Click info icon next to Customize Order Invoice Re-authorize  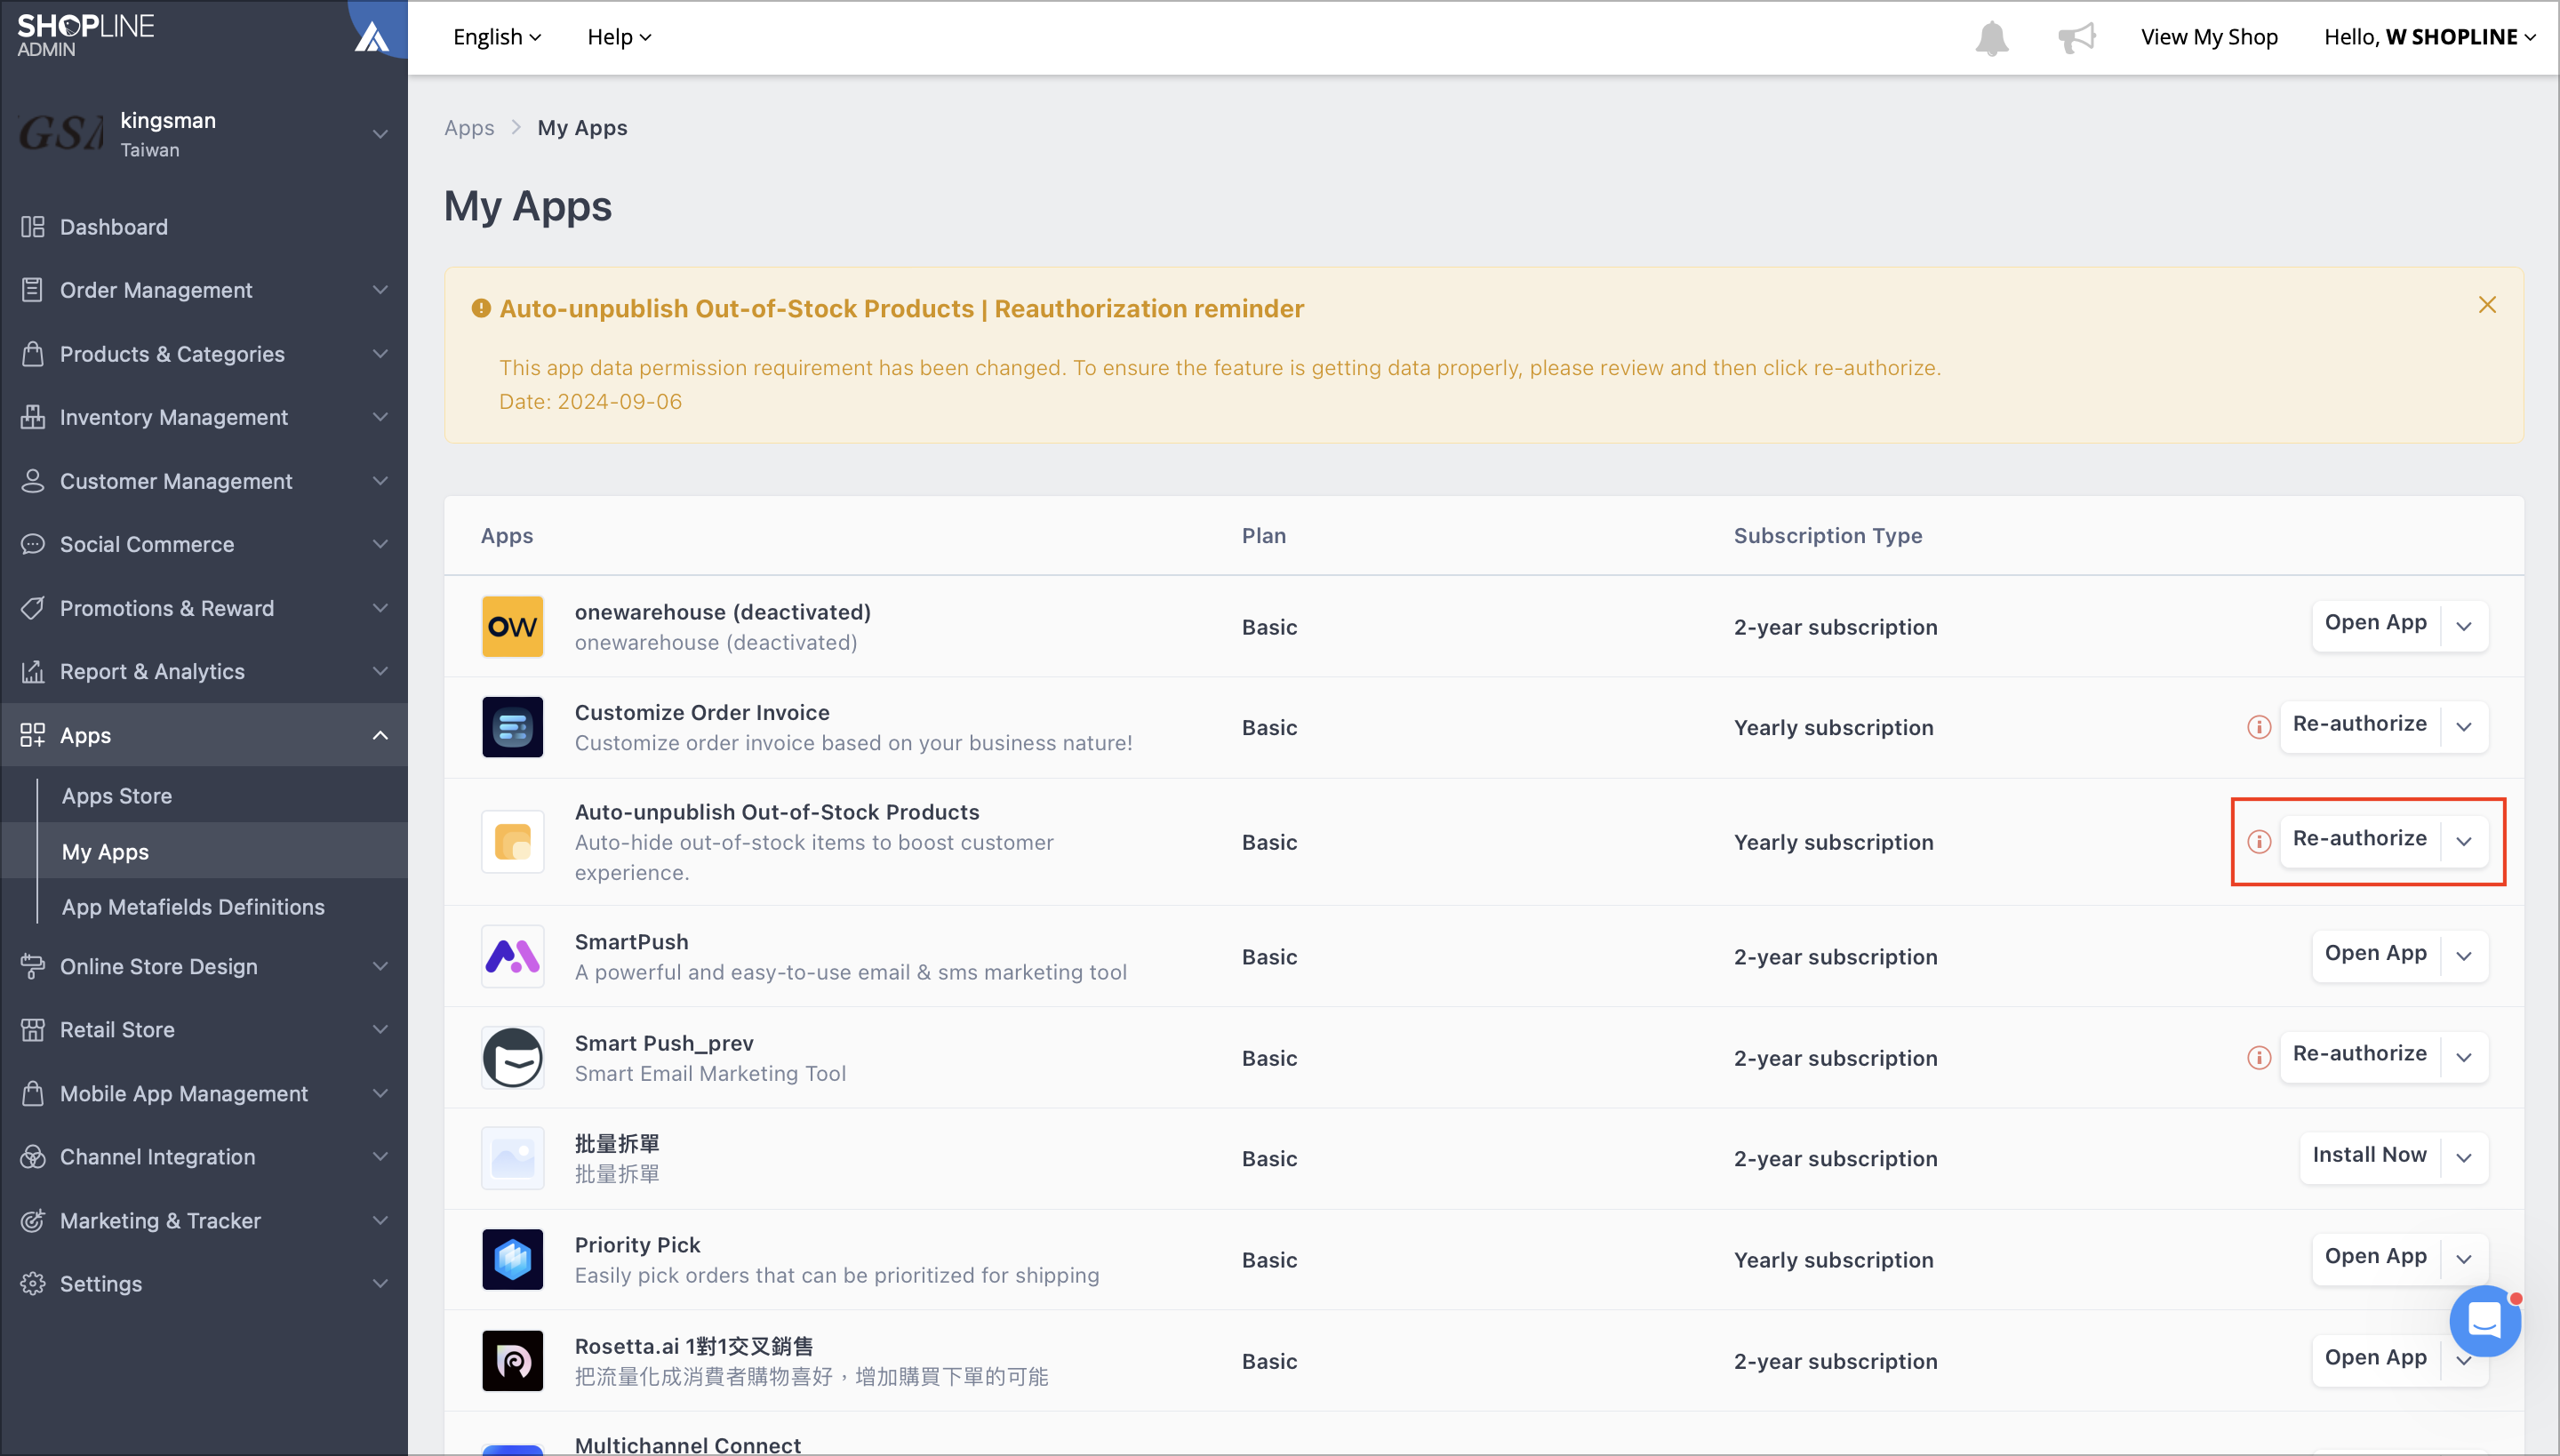(x=2258, y=727)
